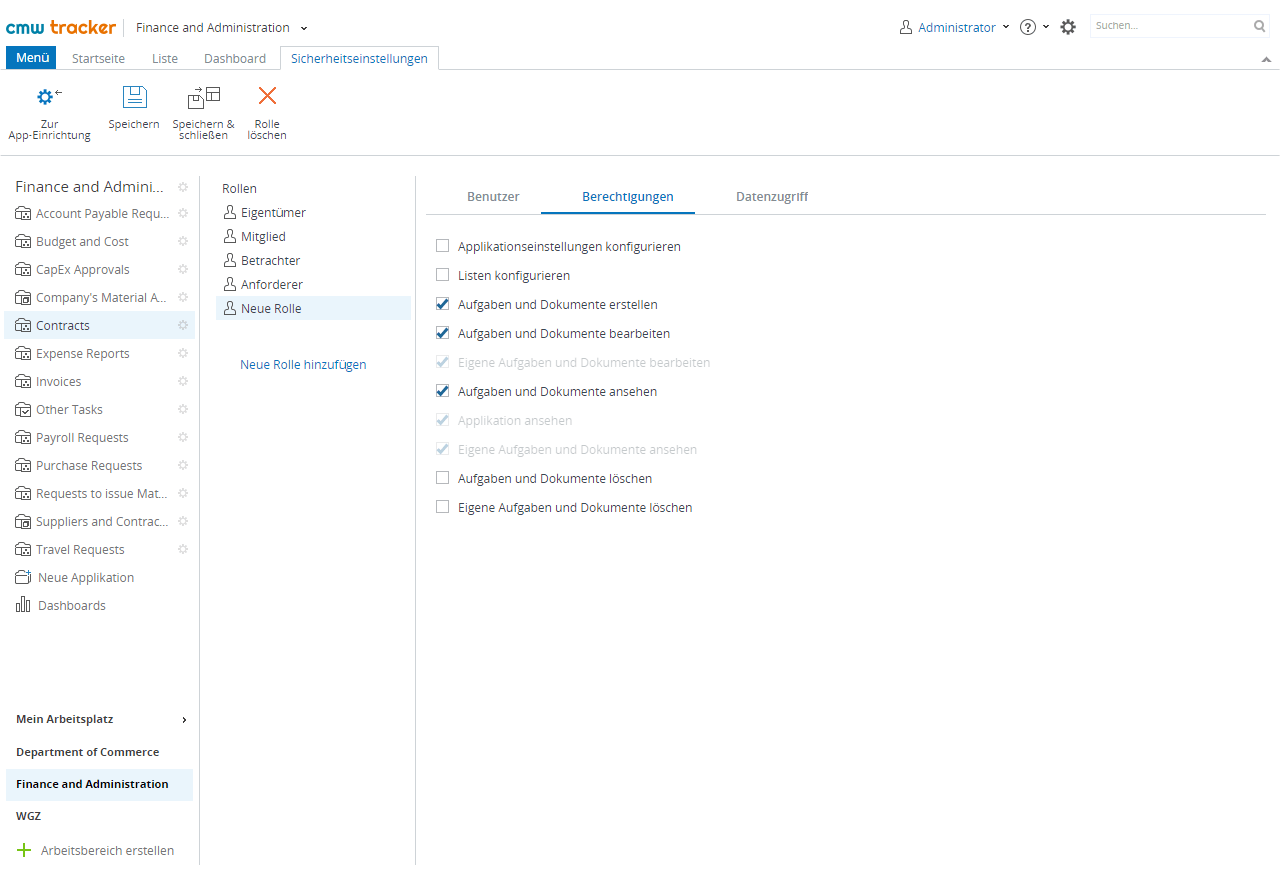Open the help question mark icon
Screen dimensions: 1280x875
pyautogui.click(x=1027, y=27)
